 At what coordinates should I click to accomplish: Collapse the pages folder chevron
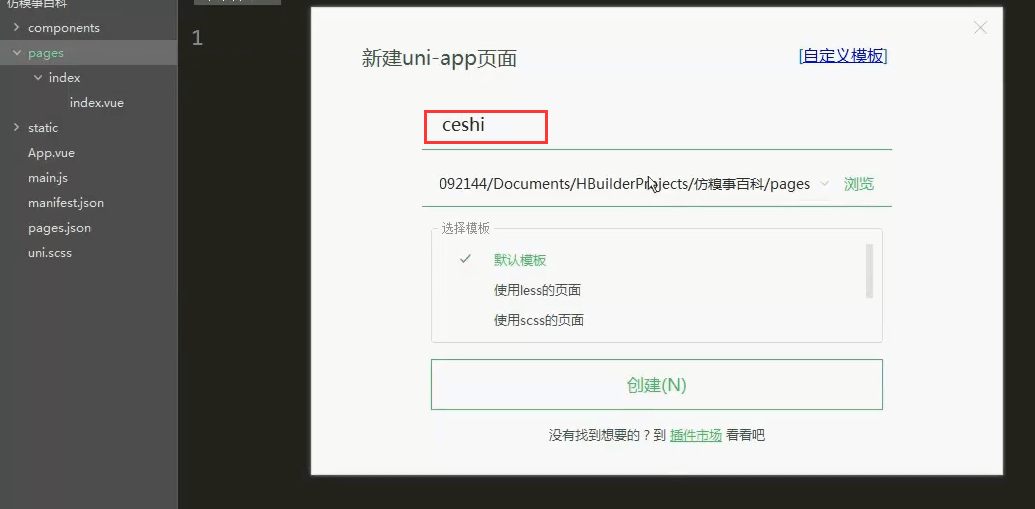pos(17,53)
